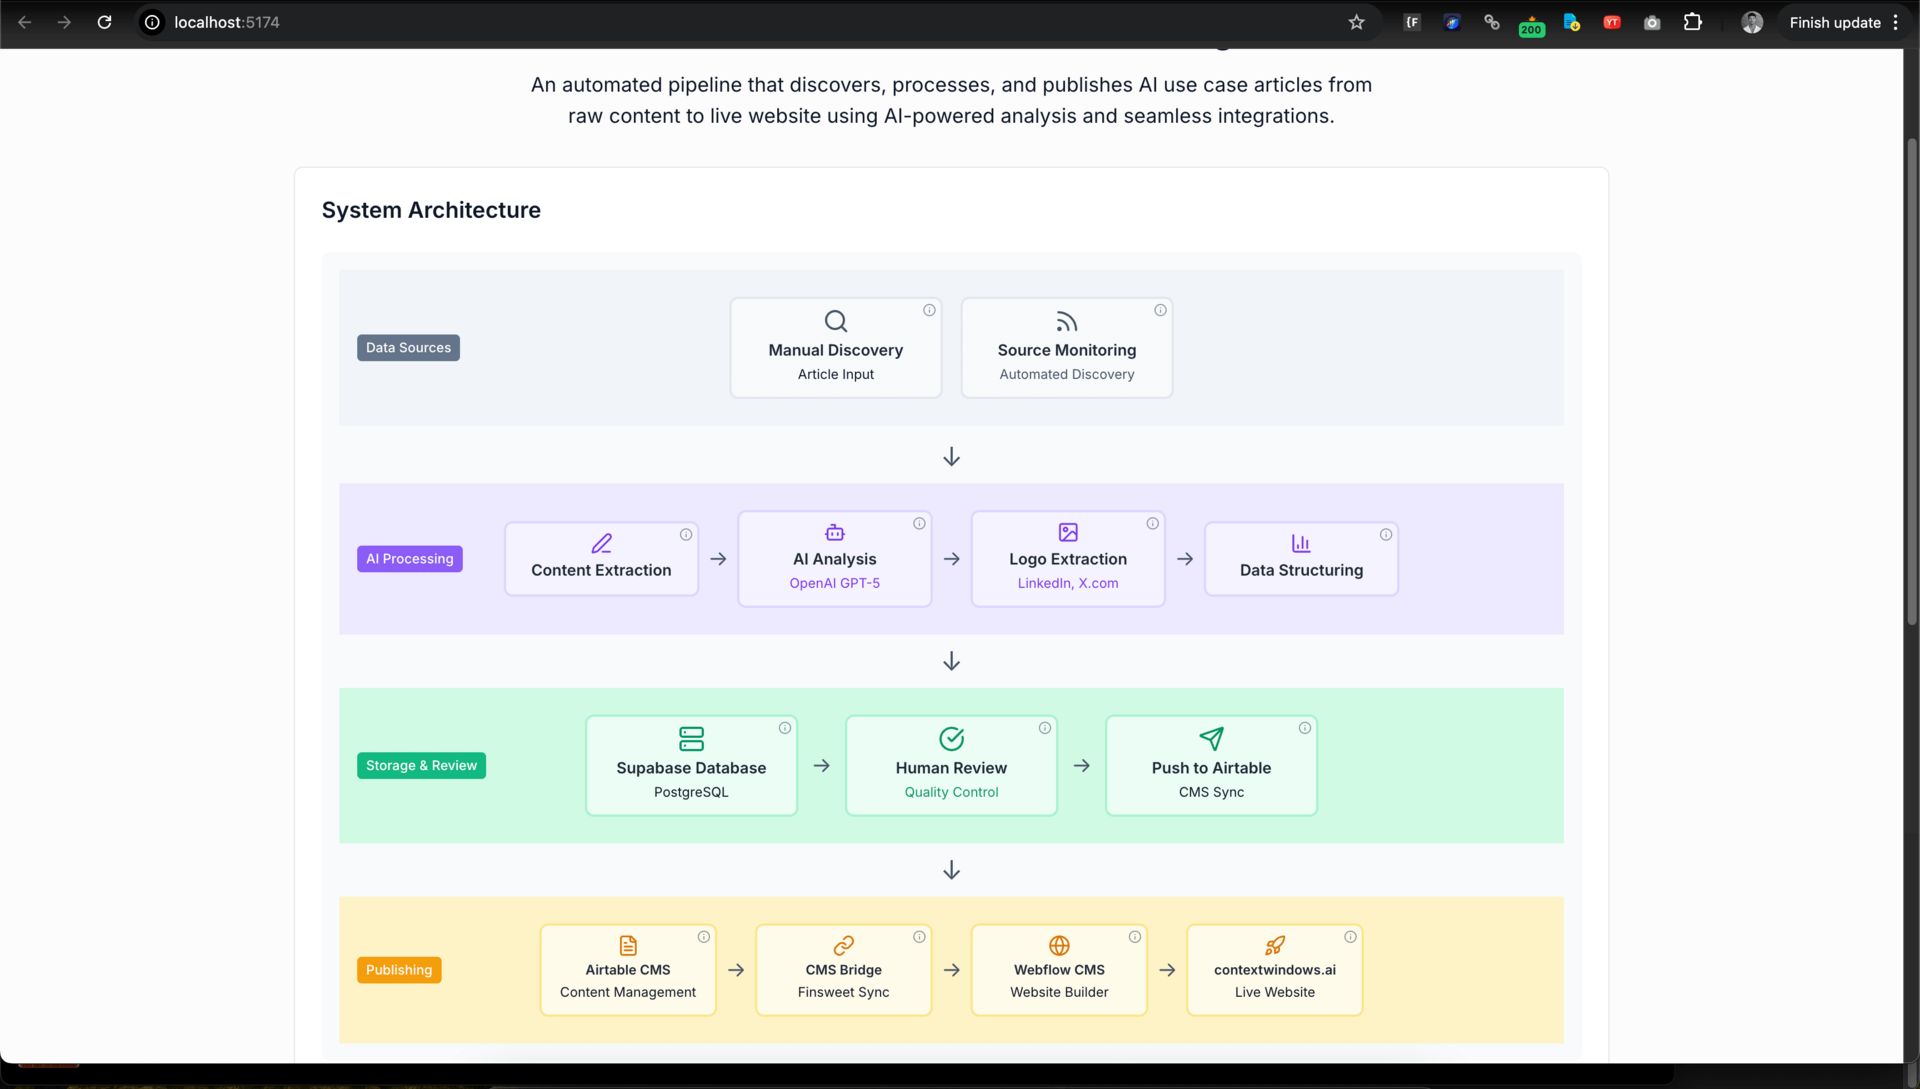Select the Storage & Review label badge
Viewport: 1920px width, 1089px height.
[x=421, y=766]
